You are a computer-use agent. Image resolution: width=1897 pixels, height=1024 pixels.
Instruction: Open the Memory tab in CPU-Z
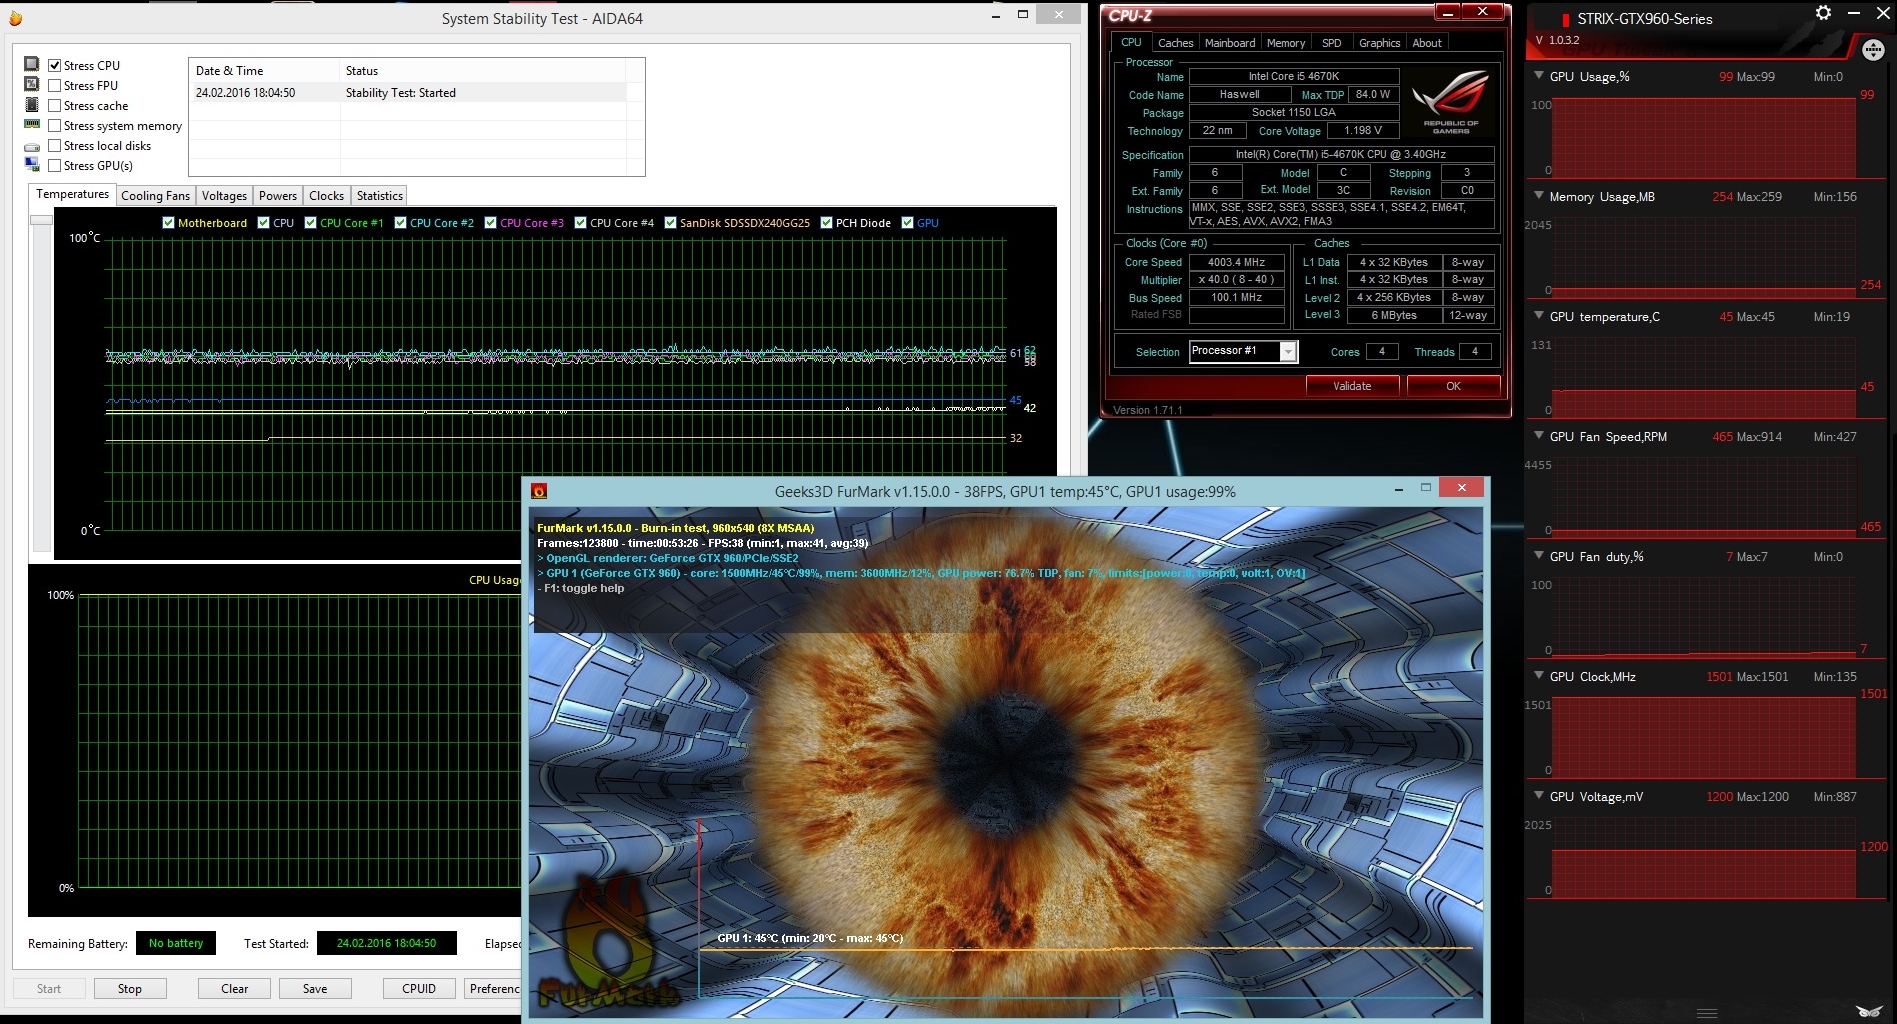click(1286, 43)
